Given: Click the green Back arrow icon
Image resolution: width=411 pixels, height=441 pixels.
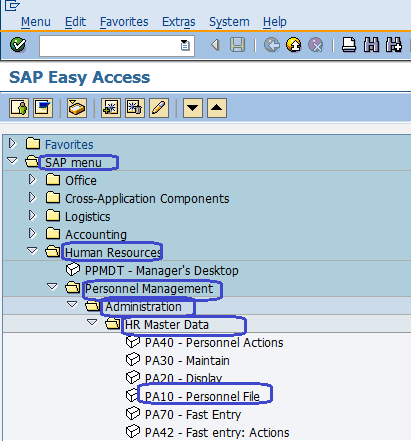Looking at the screenshot, I should [x=272, y=45].
